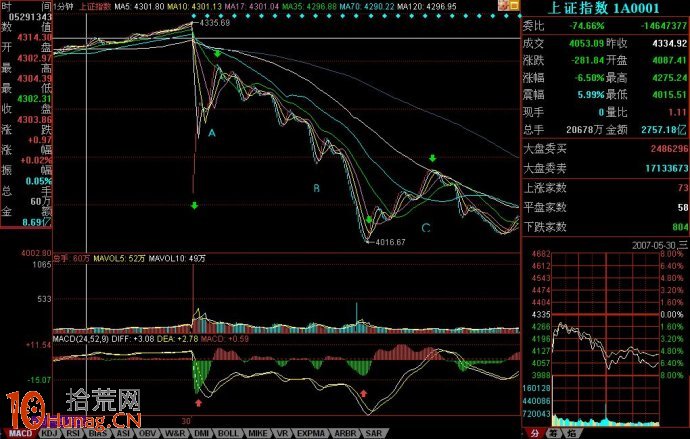This screenshot has width=690, height=439.
Task: Click the MAVOL5: 52万 volume legend
Action: [119, 259]
